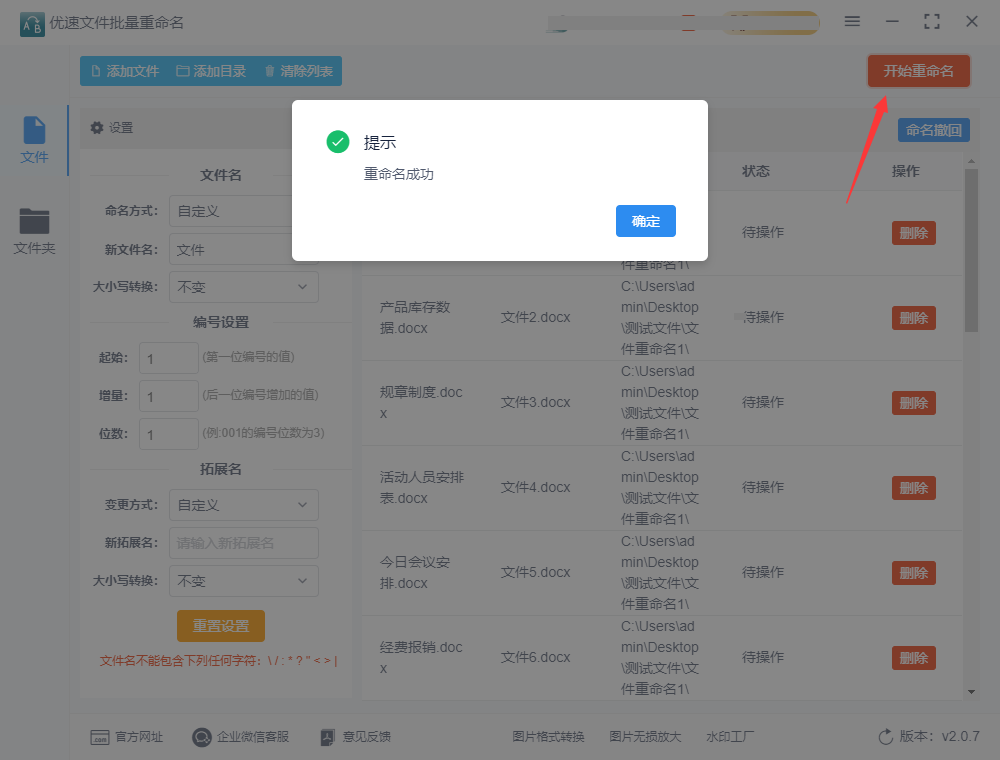Click the version refresh icon

[885, 736]
